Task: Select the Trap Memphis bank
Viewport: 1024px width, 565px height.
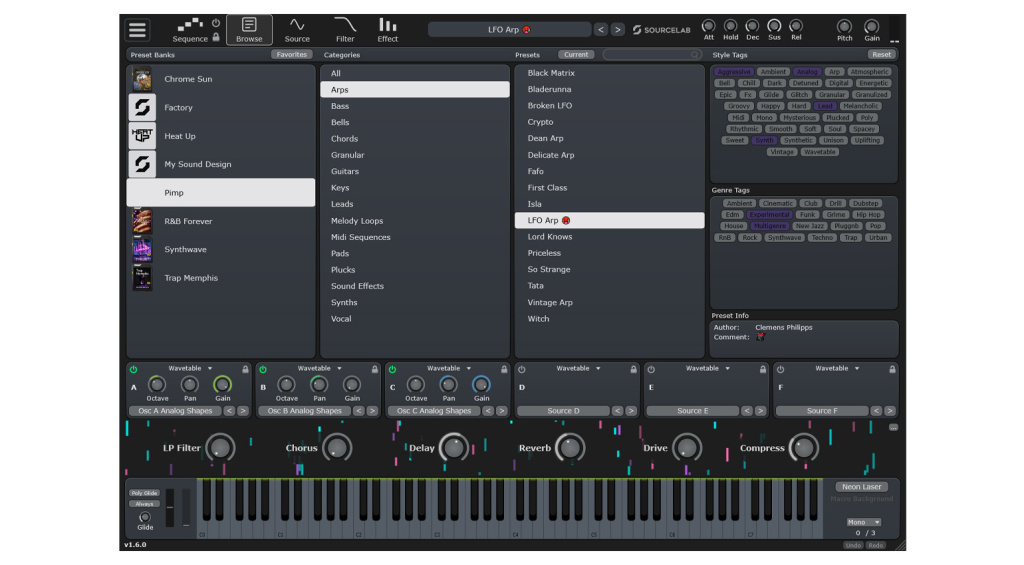Action: click(221, 278)
